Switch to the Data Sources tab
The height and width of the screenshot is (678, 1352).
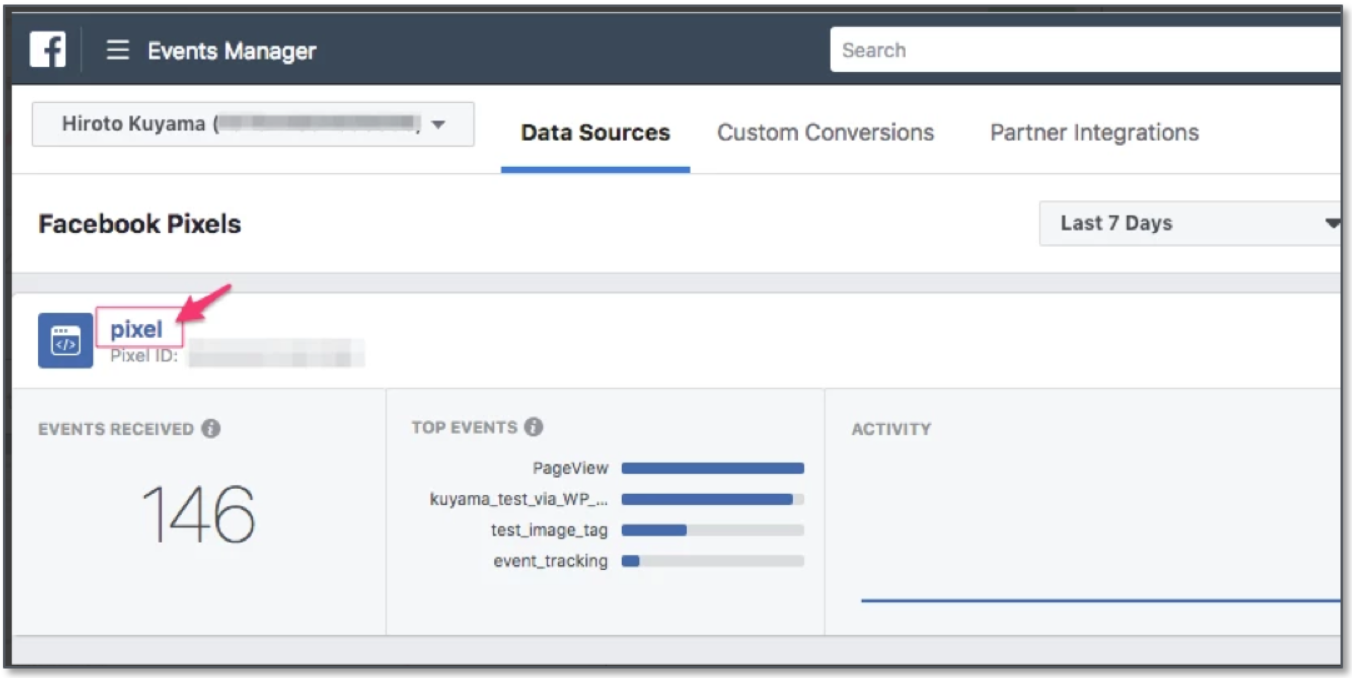(595, 133)
